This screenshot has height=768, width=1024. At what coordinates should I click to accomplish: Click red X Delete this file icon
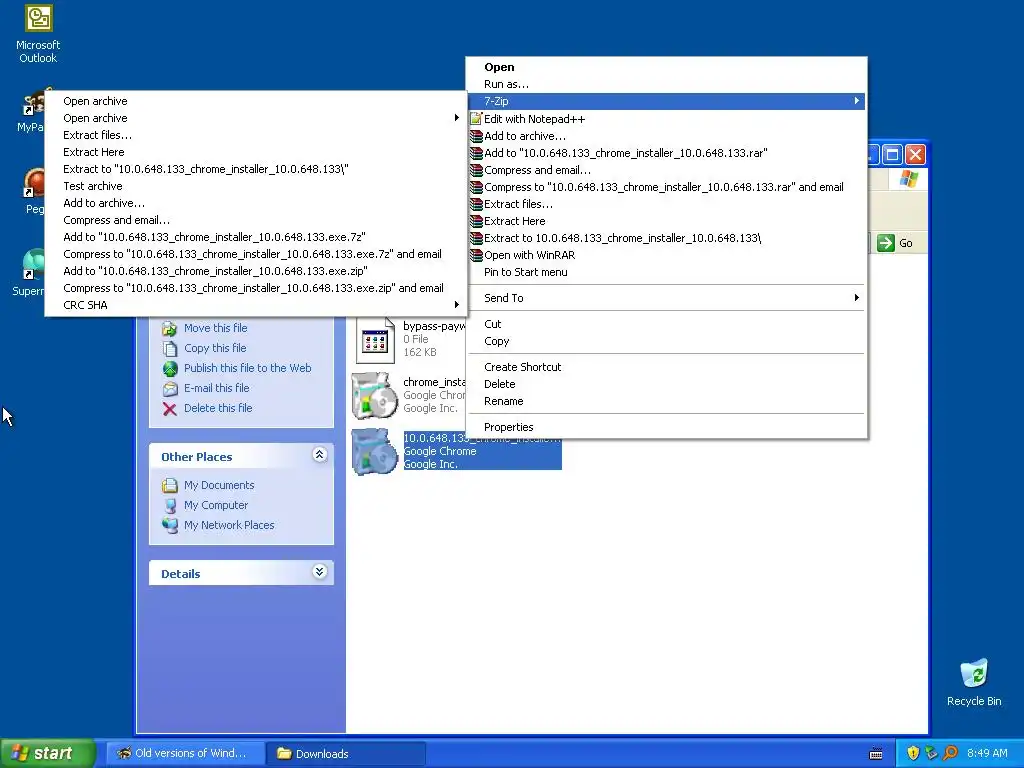click(170, 409)
